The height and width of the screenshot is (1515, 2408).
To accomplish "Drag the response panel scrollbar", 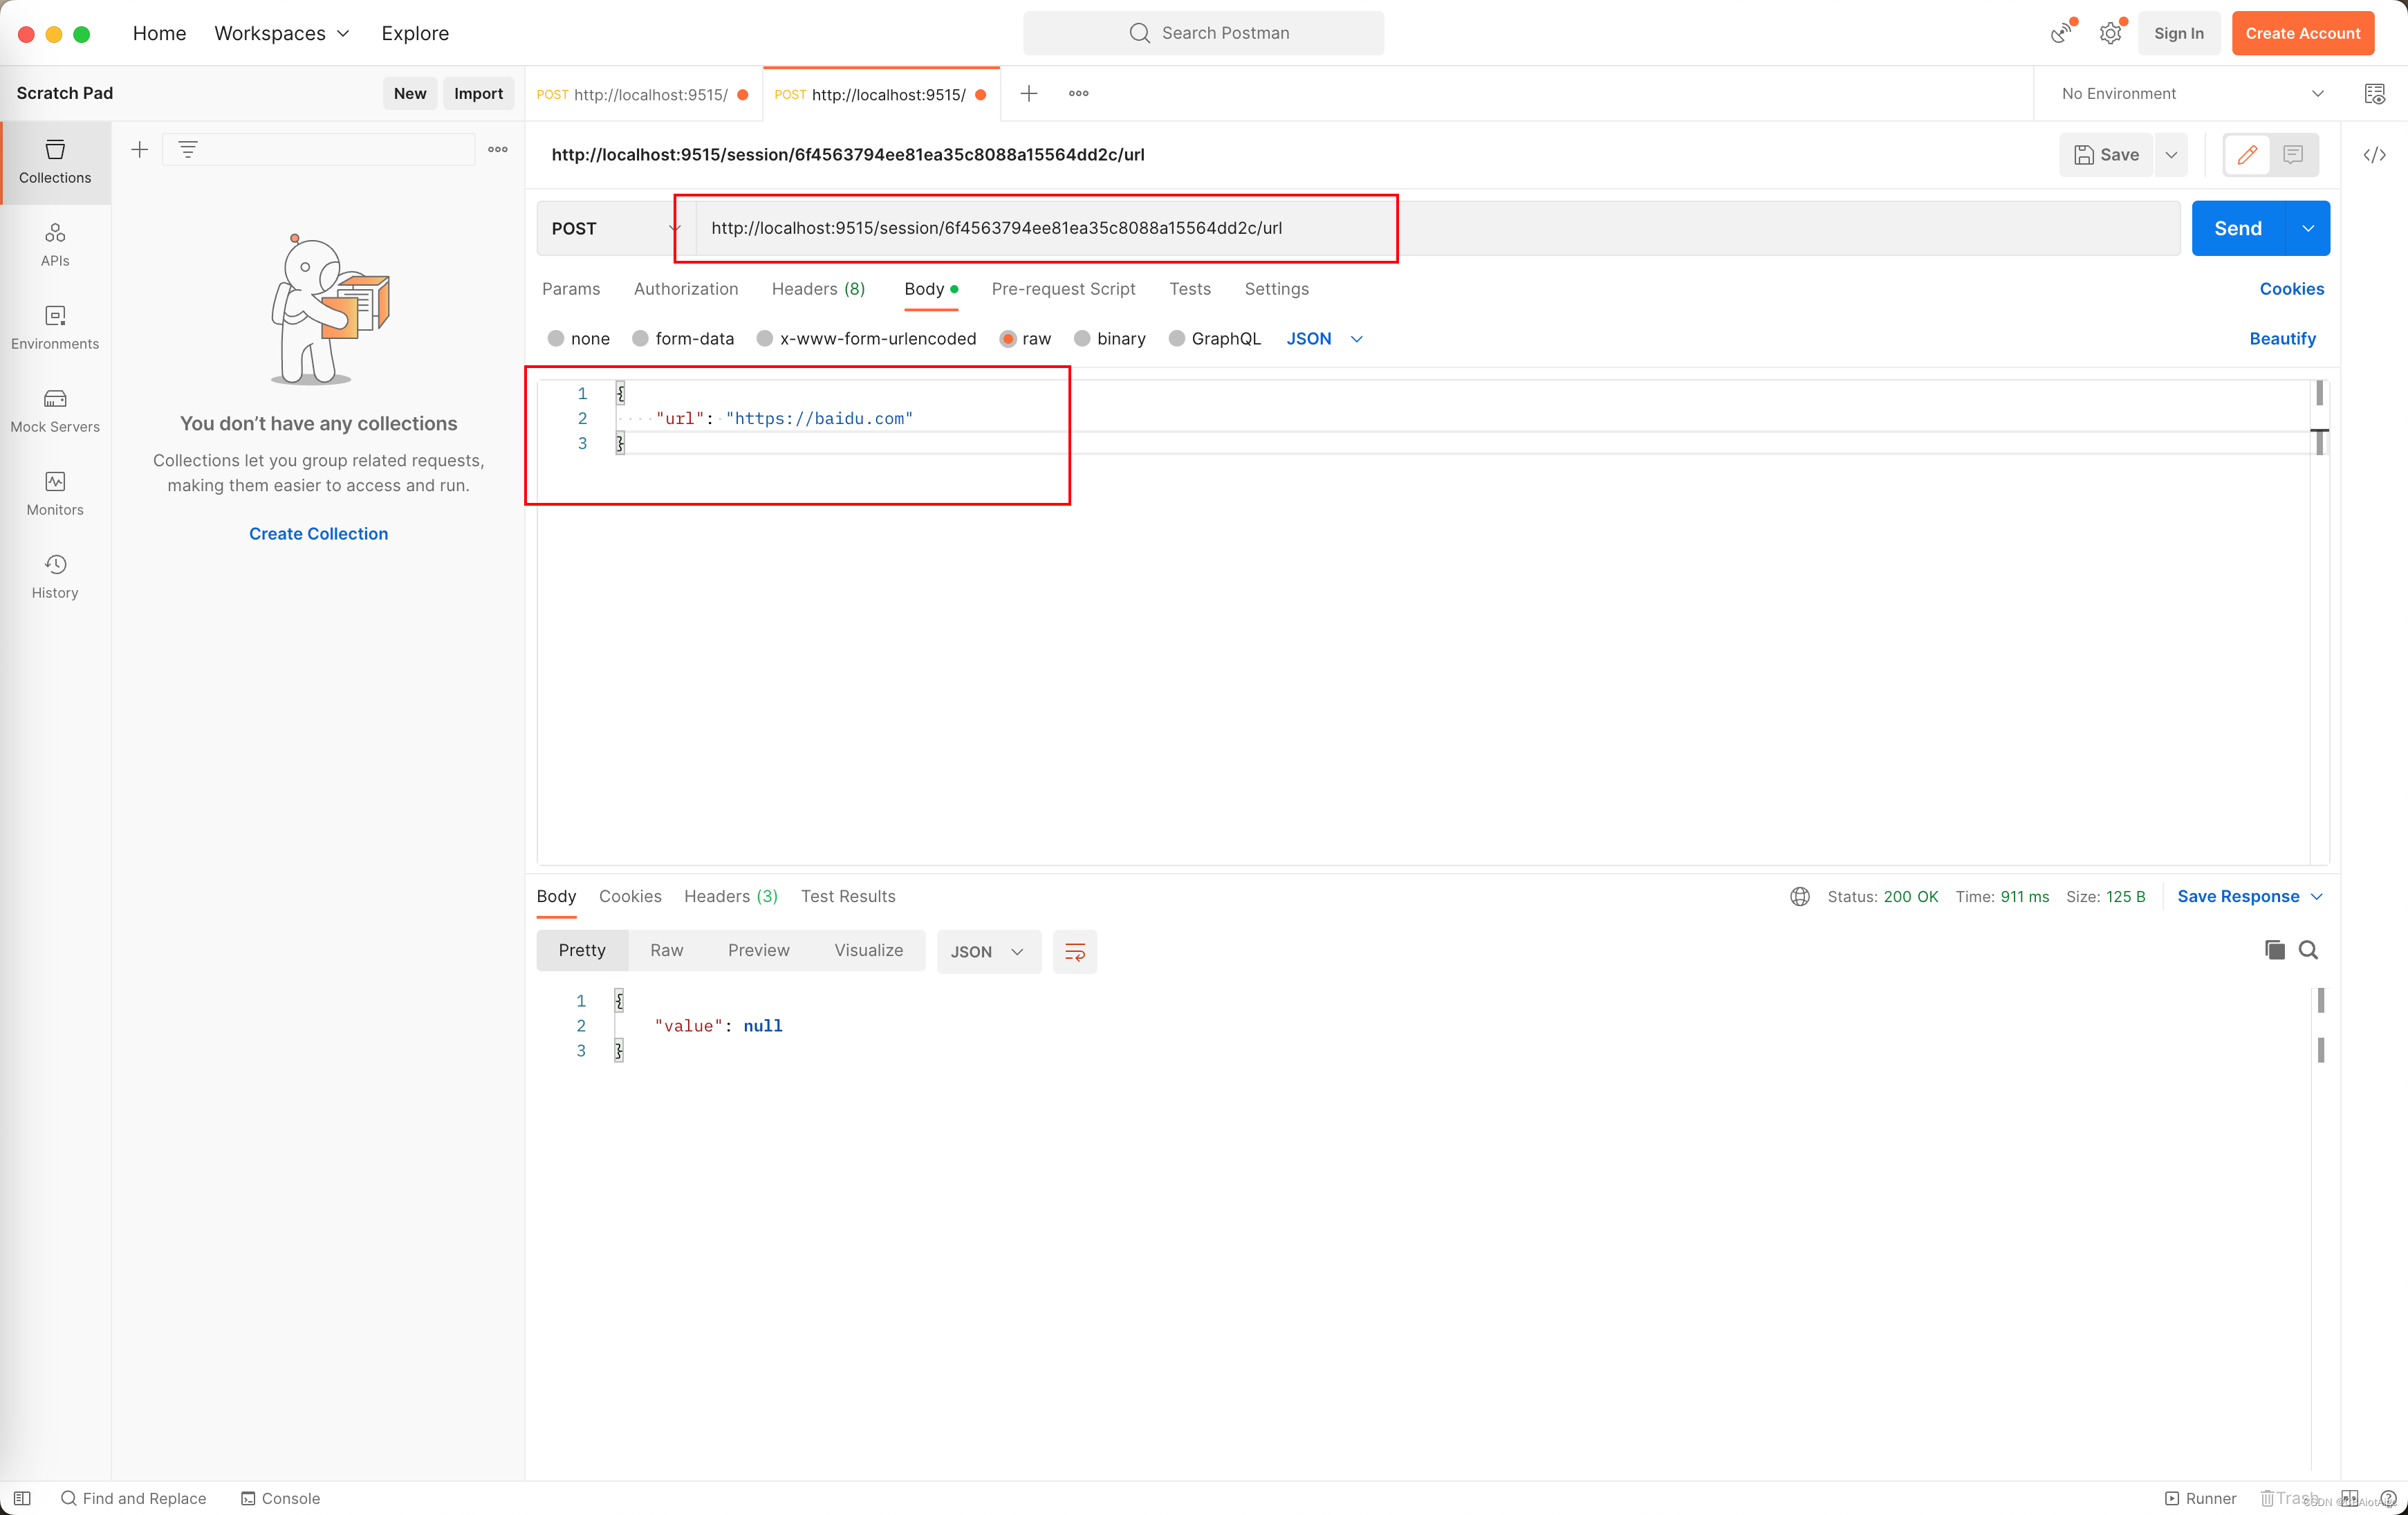I will click(2321, 1005).
